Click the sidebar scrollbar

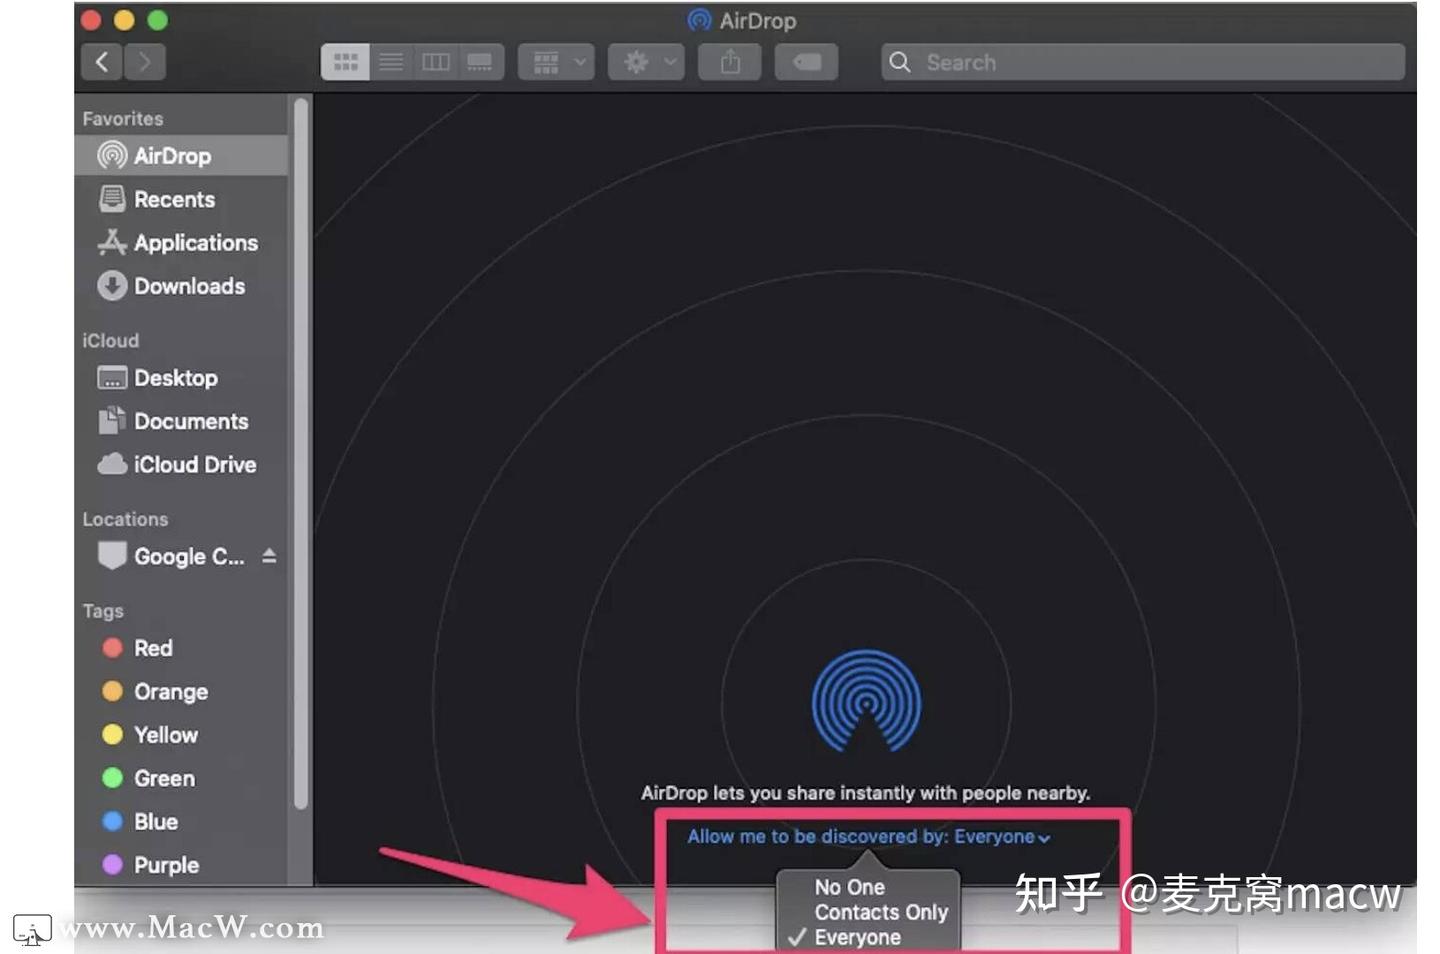(x=301, y=455)
